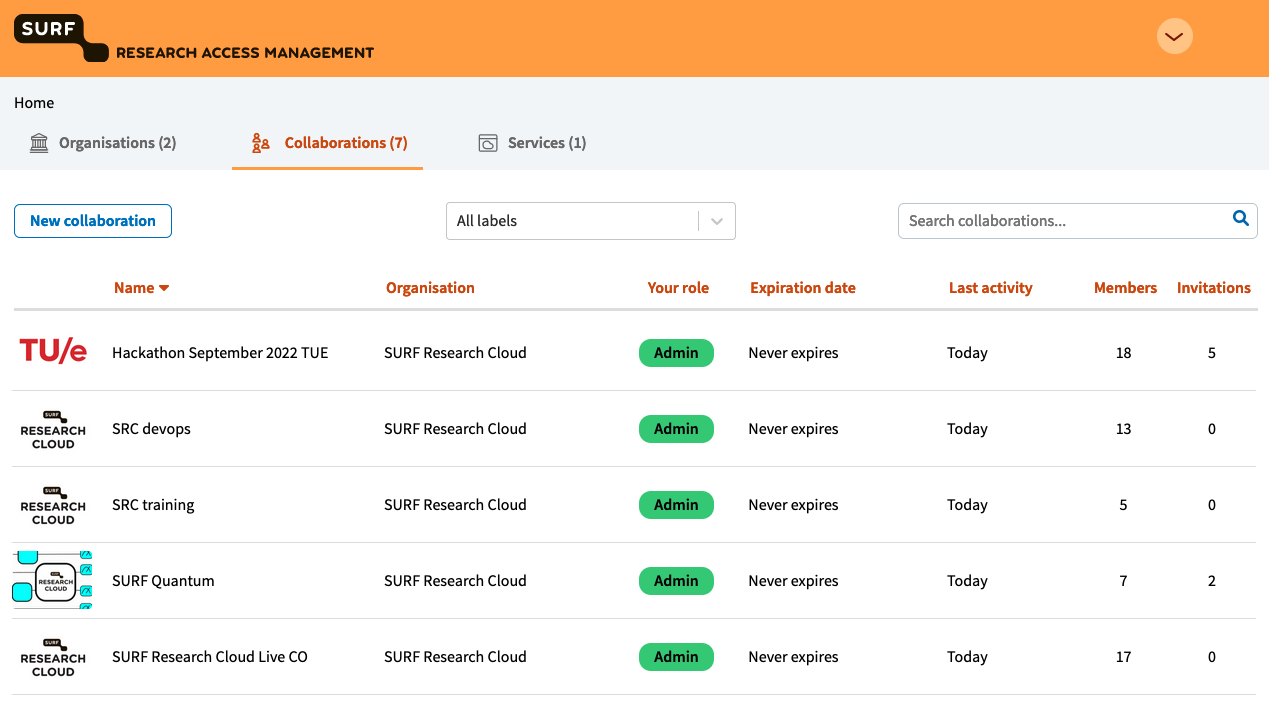Click organisation name in SRC training row
Viewport: 1269px width, 701px height.
coord(455,505)
